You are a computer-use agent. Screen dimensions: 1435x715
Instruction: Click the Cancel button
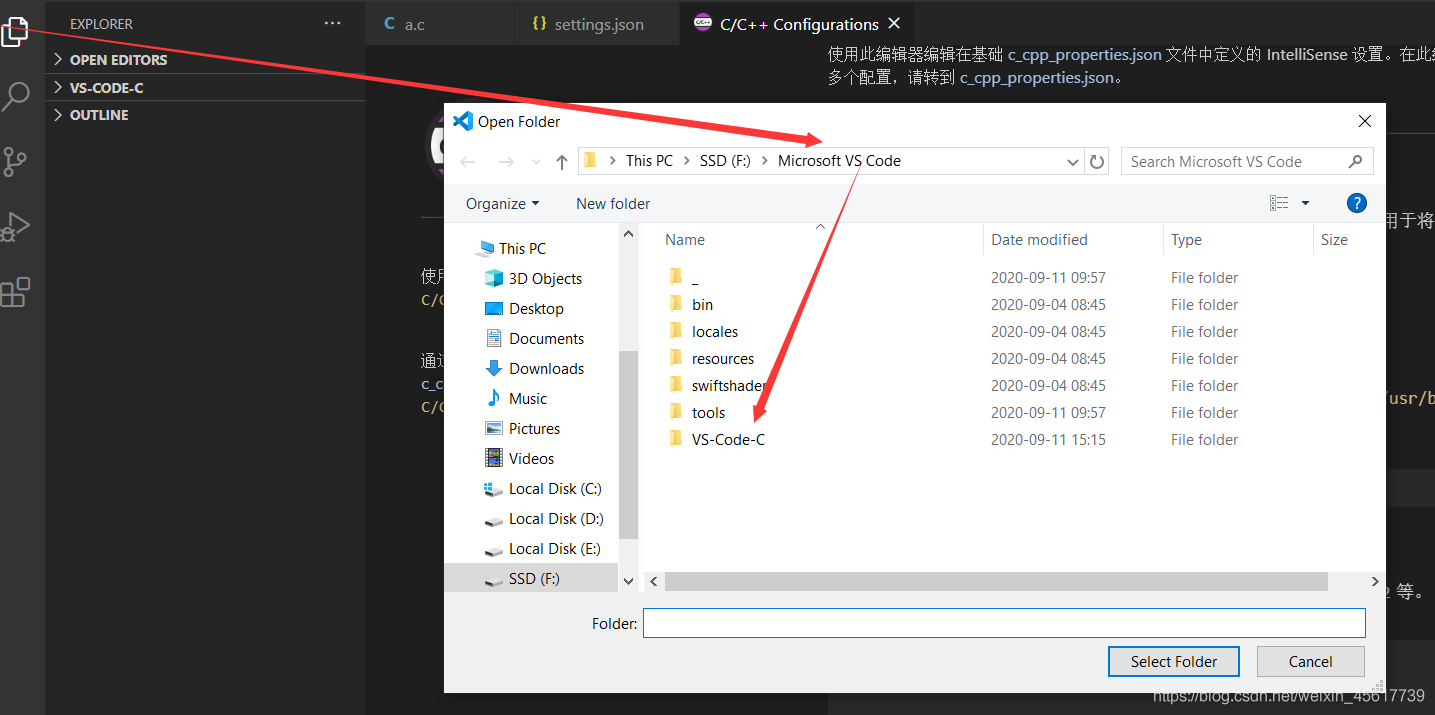[x=1310, y=661]
